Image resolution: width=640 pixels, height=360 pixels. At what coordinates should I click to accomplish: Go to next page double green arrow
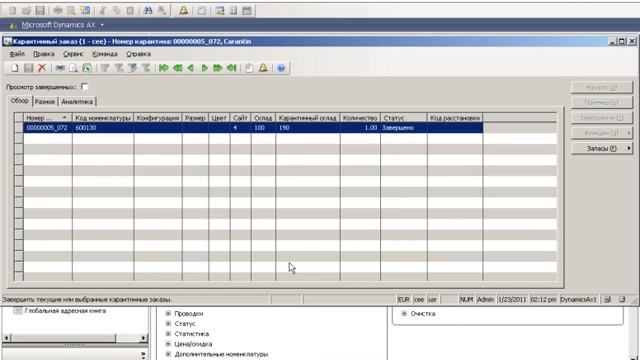coord(218,68)
